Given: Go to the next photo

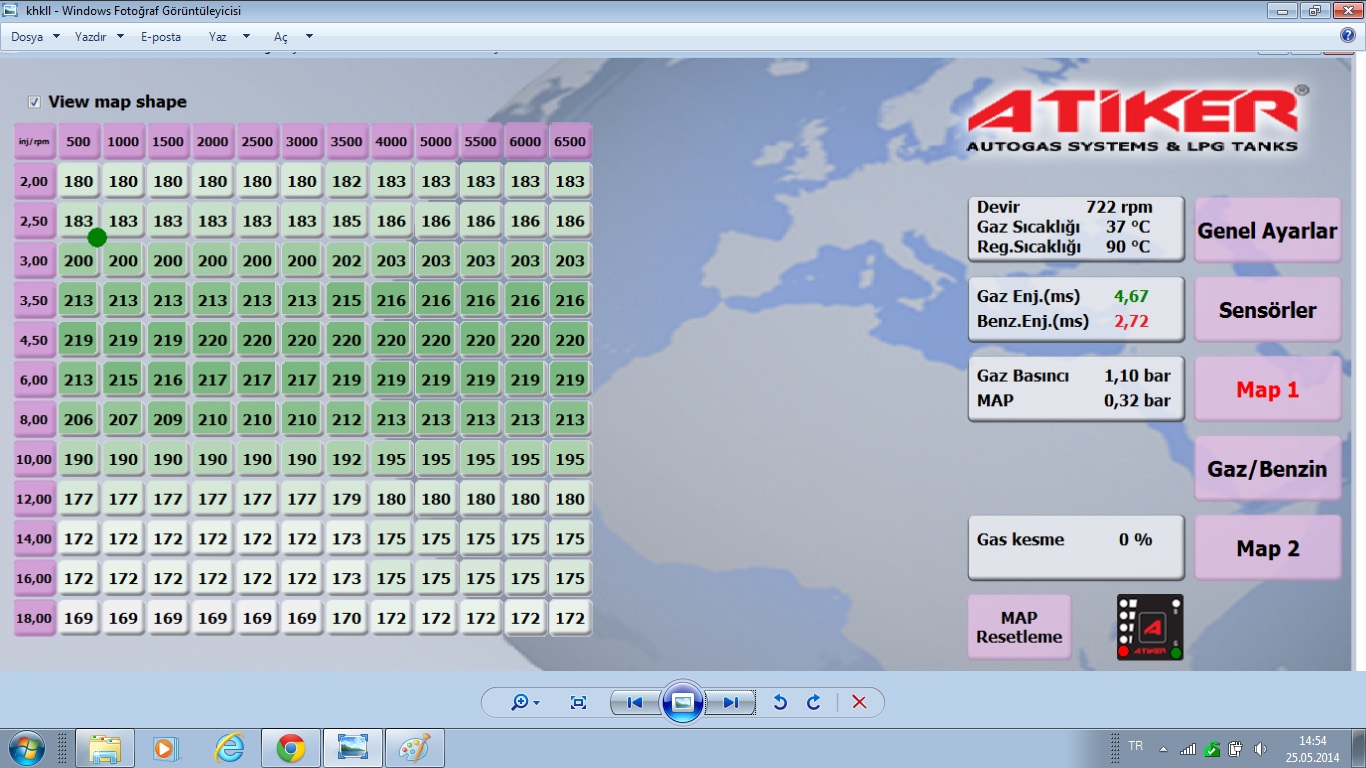Looking at the screenshot, I should click(x=730, y=703).
